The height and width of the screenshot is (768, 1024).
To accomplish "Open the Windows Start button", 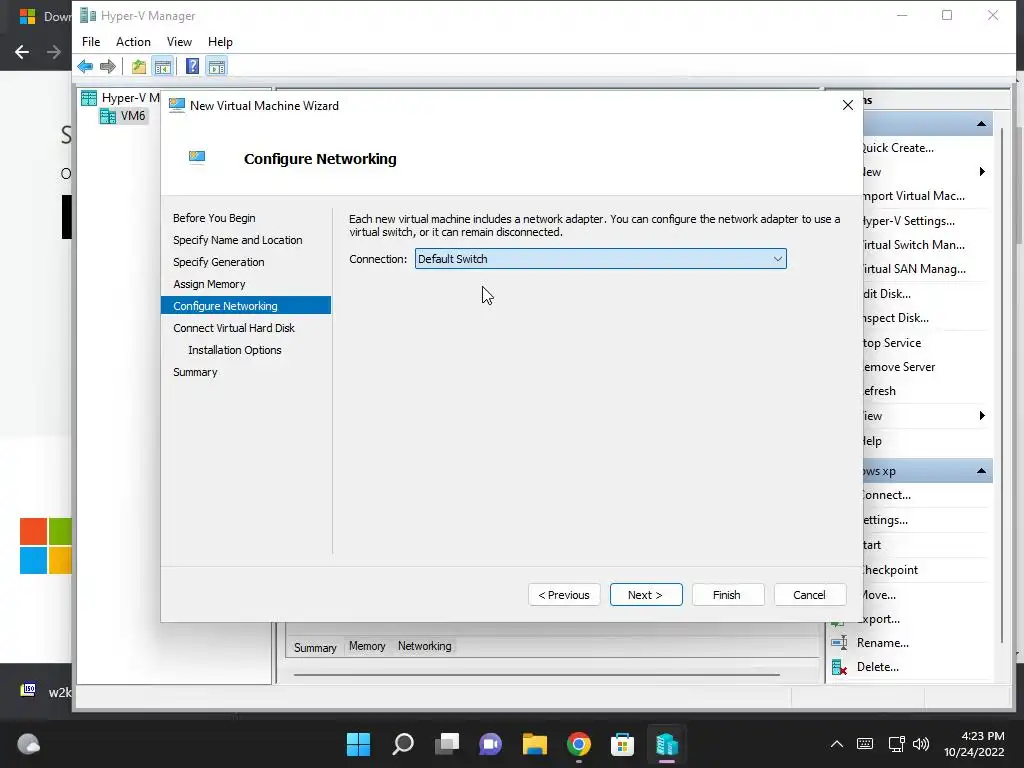I will coord(358,744).
